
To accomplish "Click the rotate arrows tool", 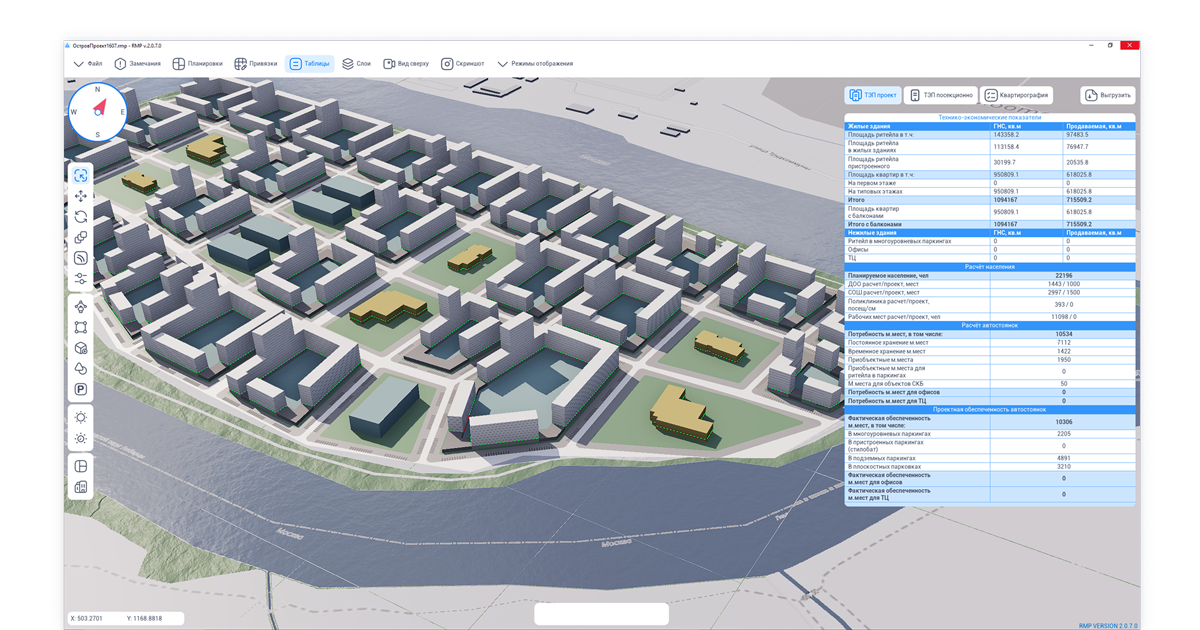I will coord(81,216).
